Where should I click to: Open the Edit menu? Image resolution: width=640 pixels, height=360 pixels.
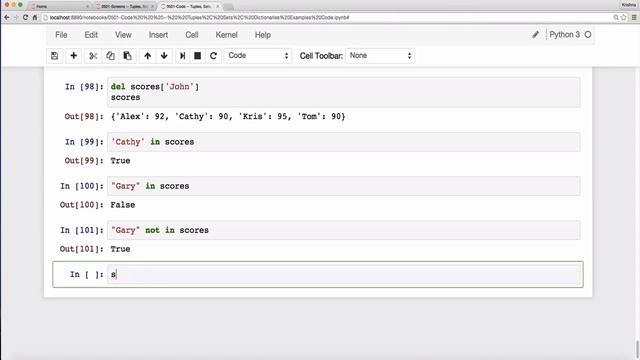coord(91,35)
